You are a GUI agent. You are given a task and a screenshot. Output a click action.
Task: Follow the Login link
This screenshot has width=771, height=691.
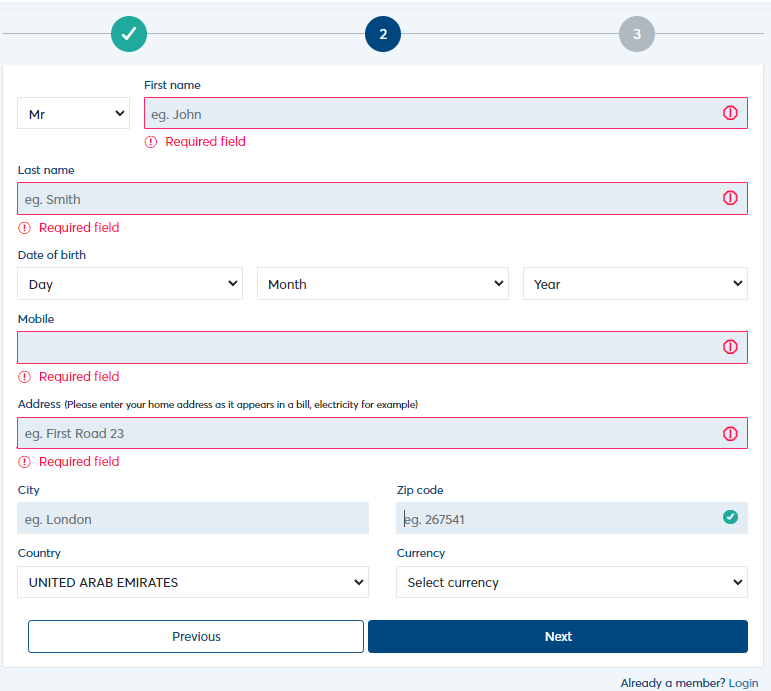pyautogui.click(x=743, y=683)
